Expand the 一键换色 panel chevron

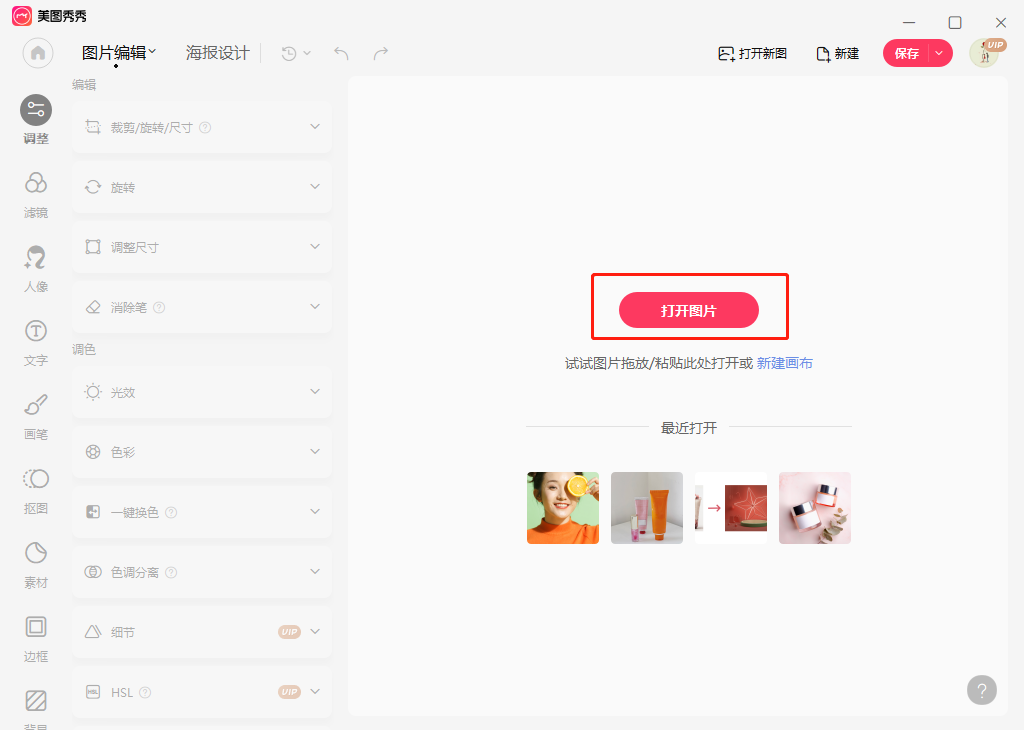315,512
